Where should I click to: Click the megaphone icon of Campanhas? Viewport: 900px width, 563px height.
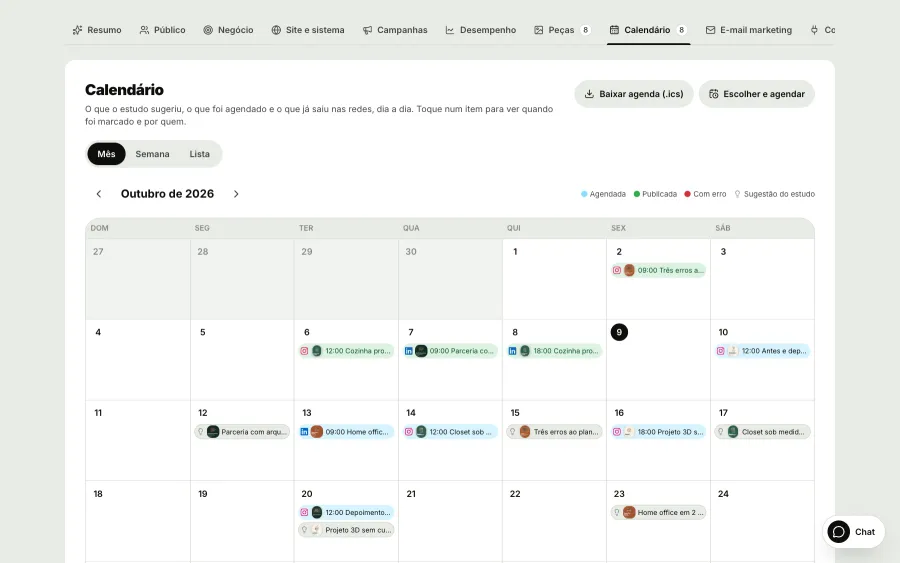pos(367,30)
